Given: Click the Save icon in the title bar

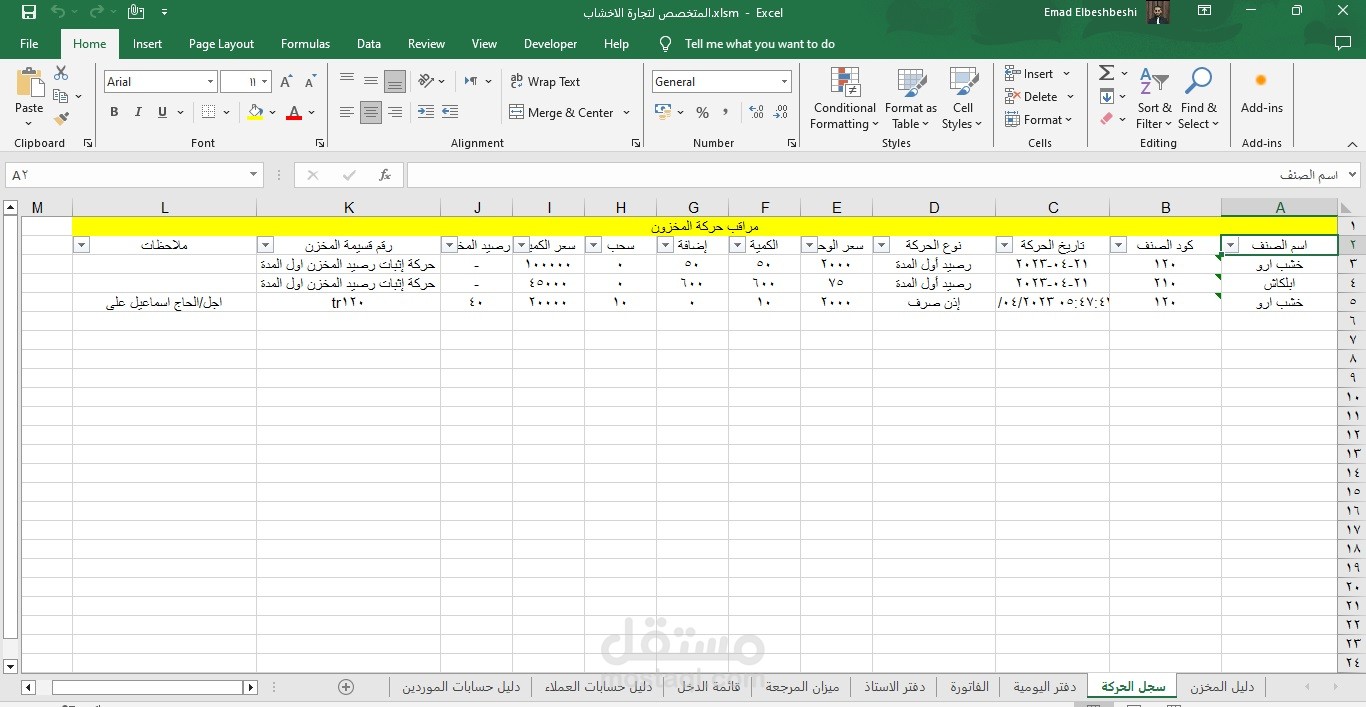Looking at the screenshot, I should [x=29, y=13].
